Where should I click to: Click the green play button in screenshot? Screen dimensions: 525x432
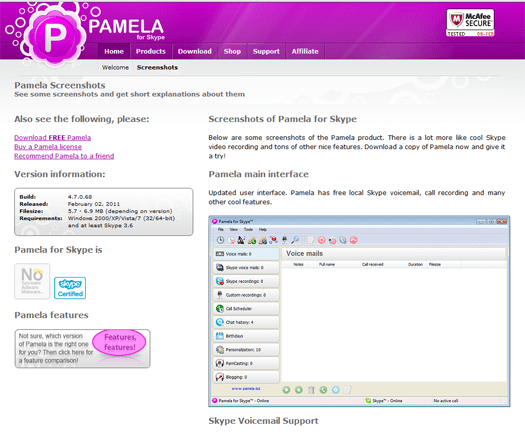pyautogui.click(x=286, y=389)
